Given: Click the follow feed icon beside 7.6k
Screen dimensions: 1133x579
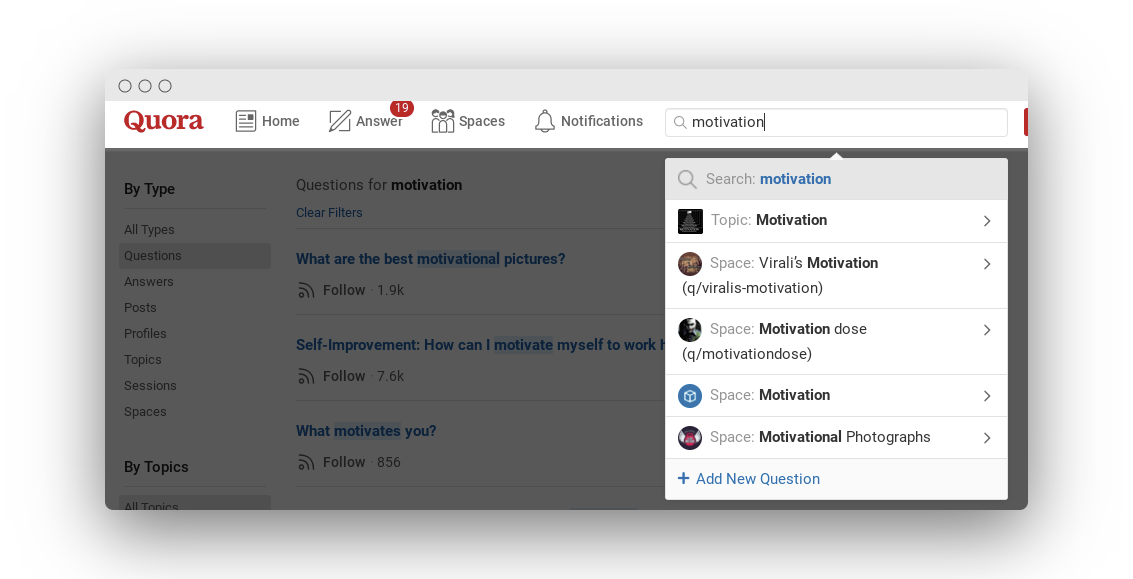Looking at the screenshot, I should pyautogui.click(x=306, y=377).
